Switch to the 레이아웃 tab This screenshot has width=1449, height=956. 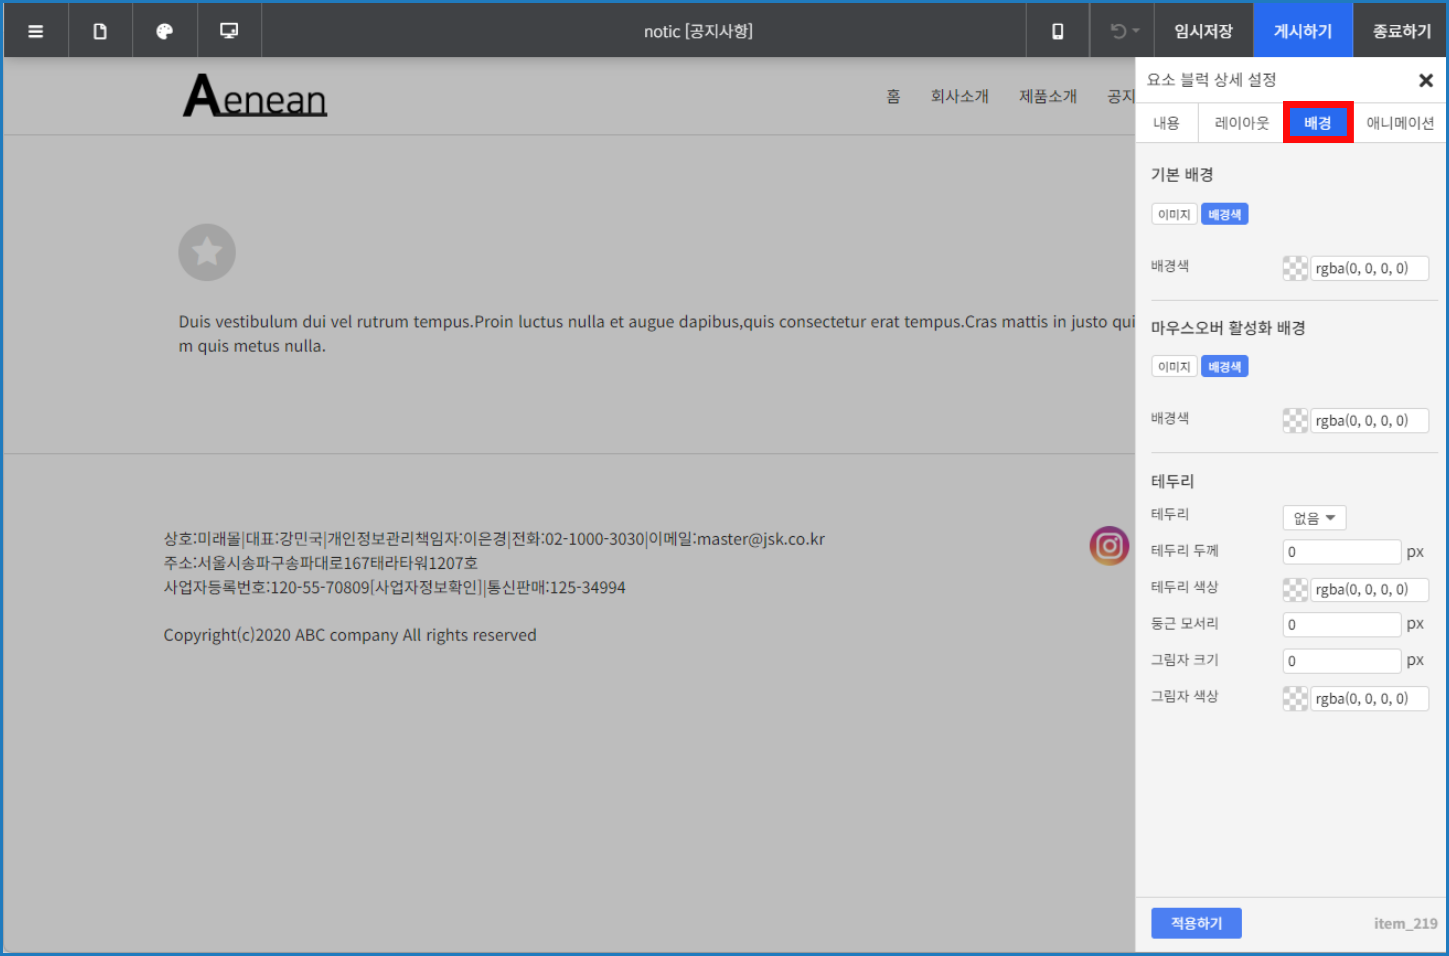coord(1241,123)
